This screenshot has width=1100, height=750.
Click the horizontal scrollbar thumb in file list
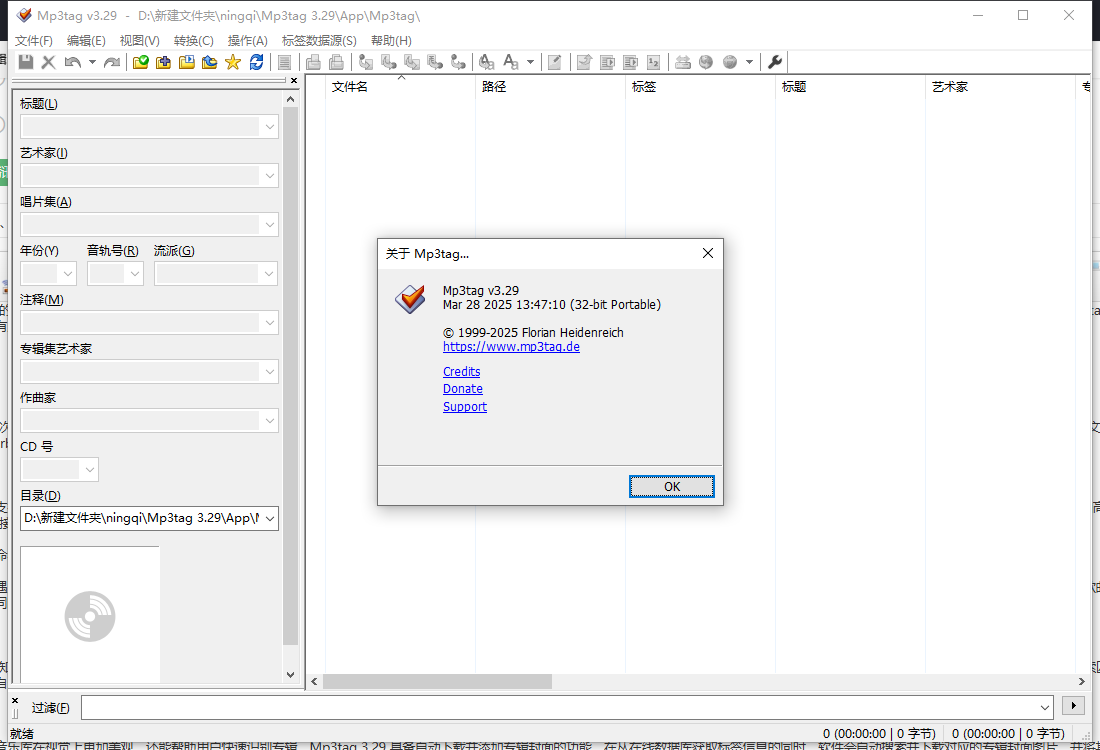437,681
